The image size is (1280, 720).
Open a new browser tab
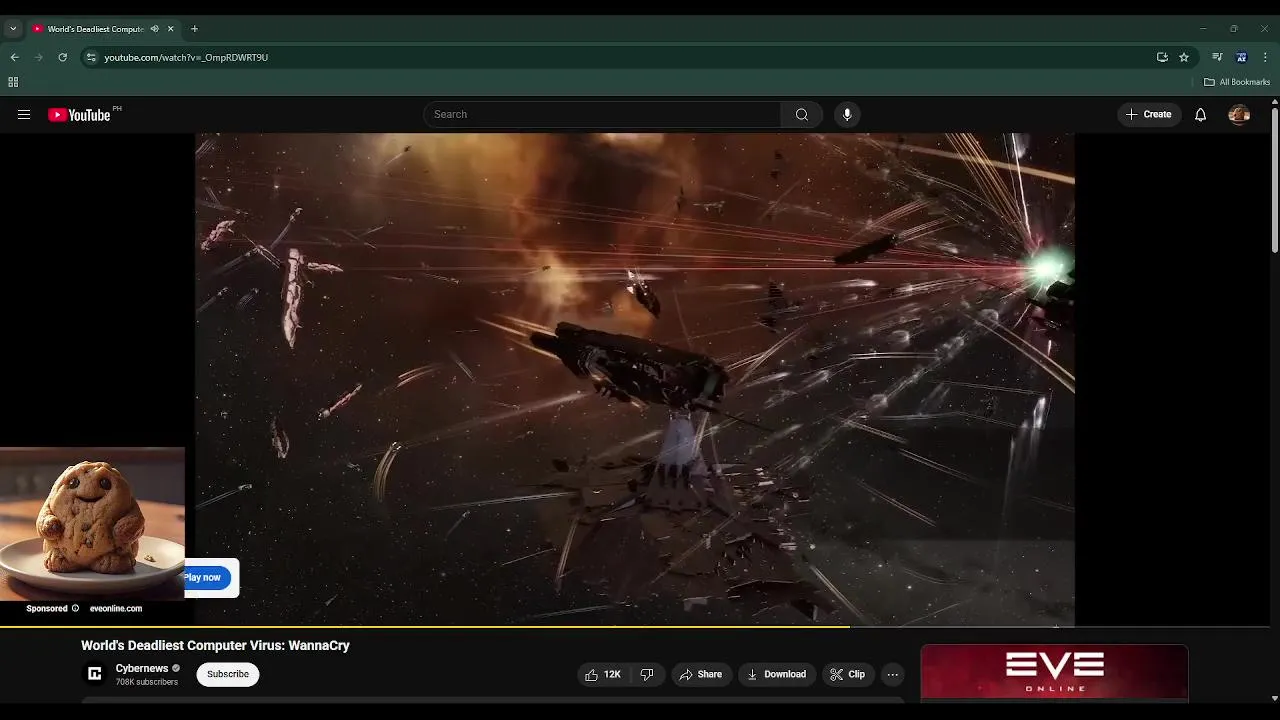tap(194, 29)
